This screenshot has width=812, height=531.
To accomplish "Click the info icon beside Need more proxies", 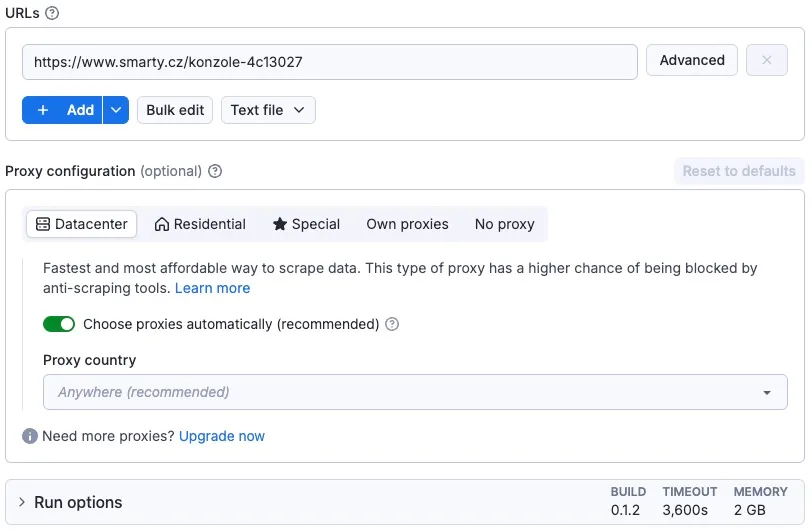I will click(30, 436).
